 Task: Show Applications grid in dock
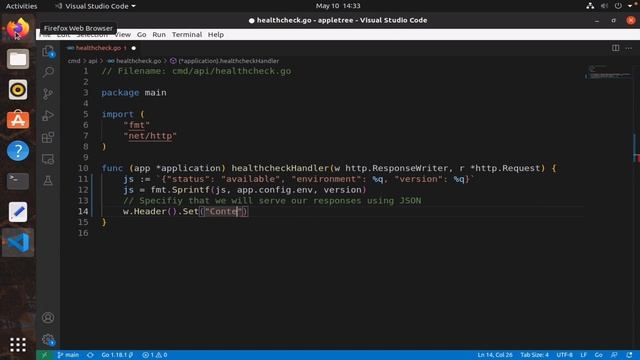point(18,345)
